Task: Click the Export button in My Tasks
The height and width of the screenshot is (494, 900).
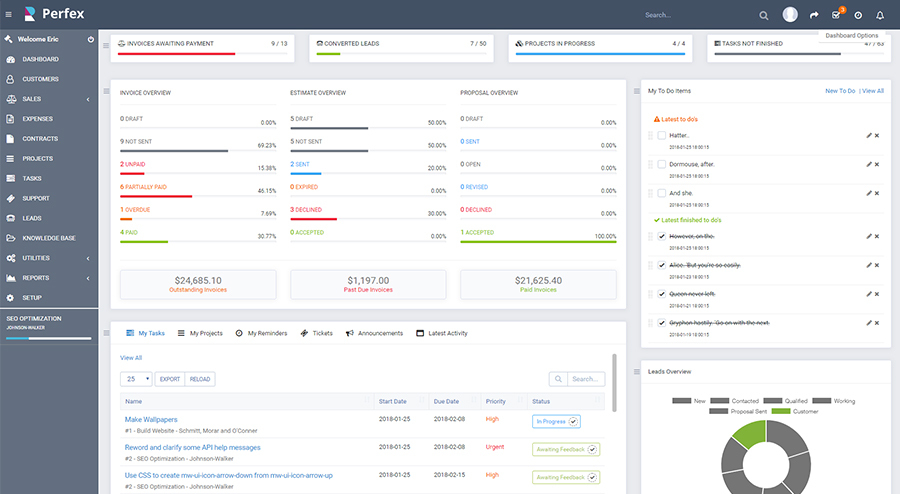Action: pos(170,379)
